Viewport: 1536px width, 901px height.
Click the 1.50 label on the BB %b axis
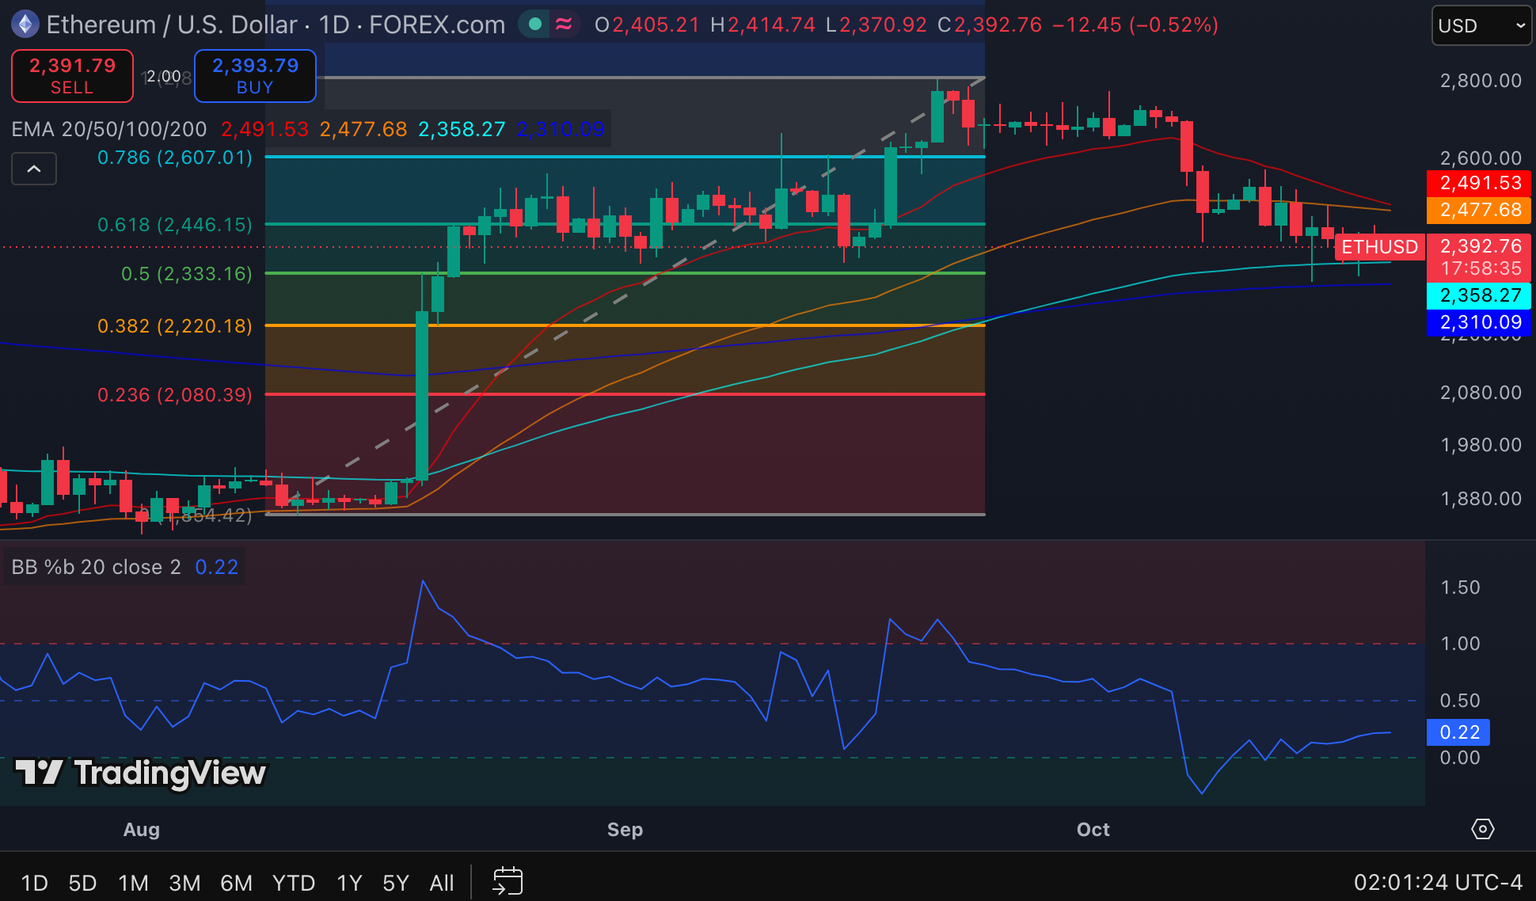tap(1460, 587)
